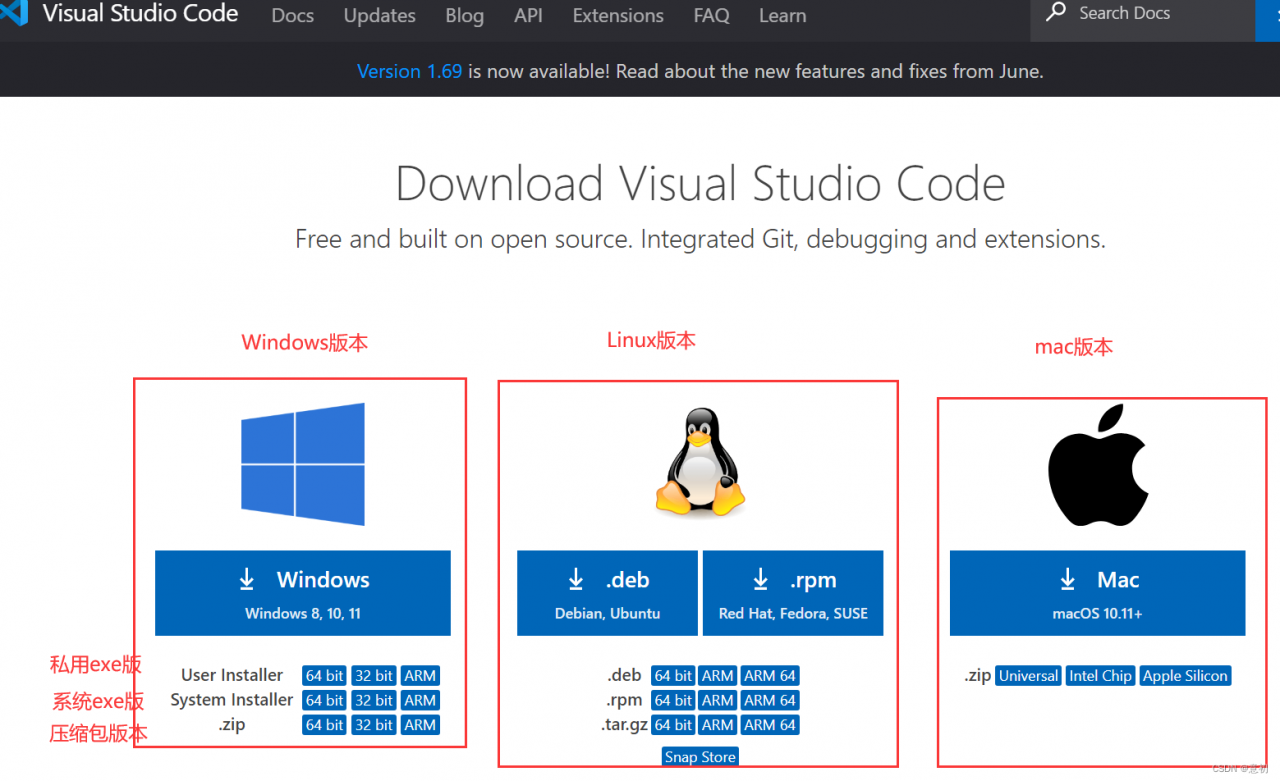Open the Docs menu item
This screenshot has height=781, width=1280.
[293, 16]
